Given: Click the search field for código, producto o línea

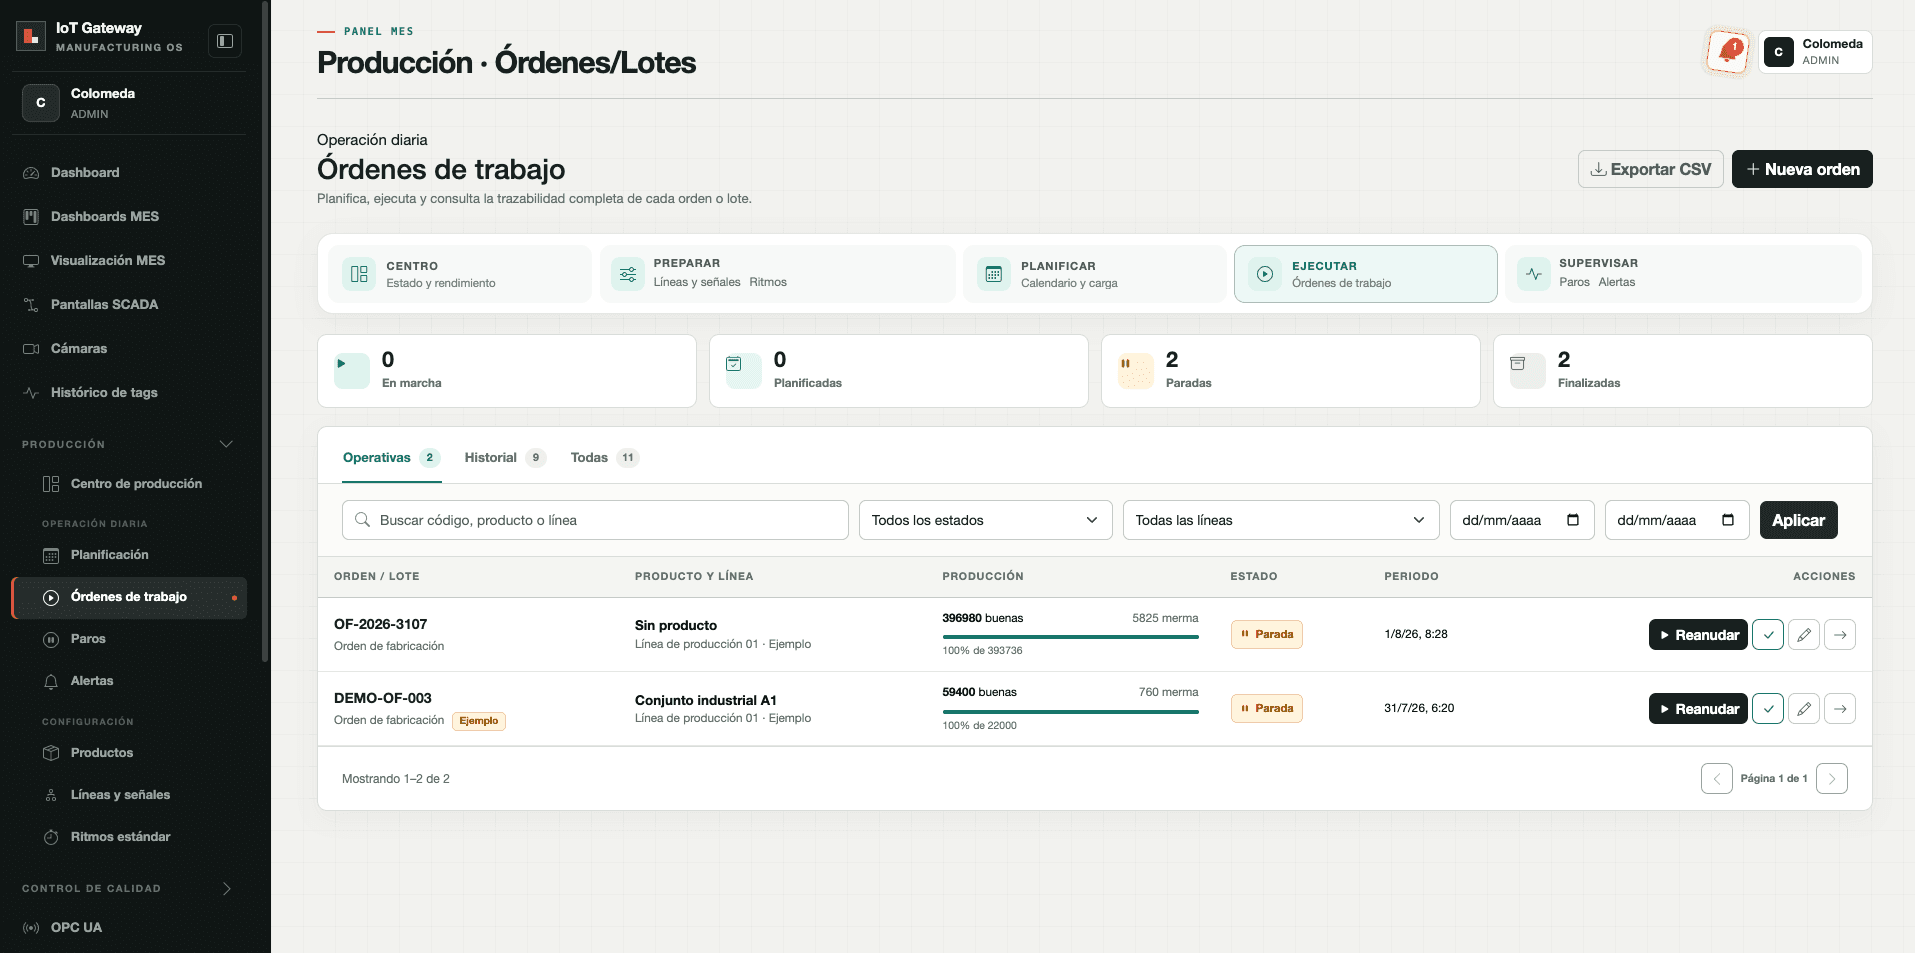Looking at the screenshot, I should [x=595, y=520].
